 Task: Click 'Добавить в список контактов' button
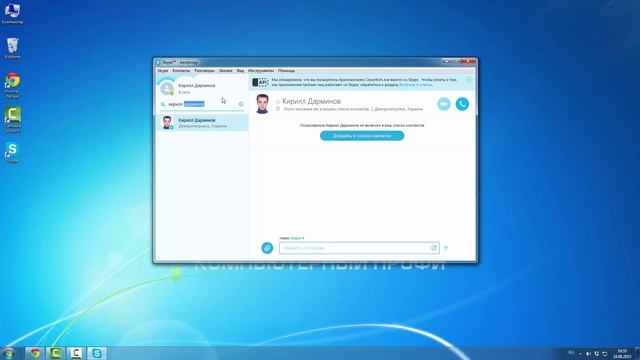click(x=362, y=136)
